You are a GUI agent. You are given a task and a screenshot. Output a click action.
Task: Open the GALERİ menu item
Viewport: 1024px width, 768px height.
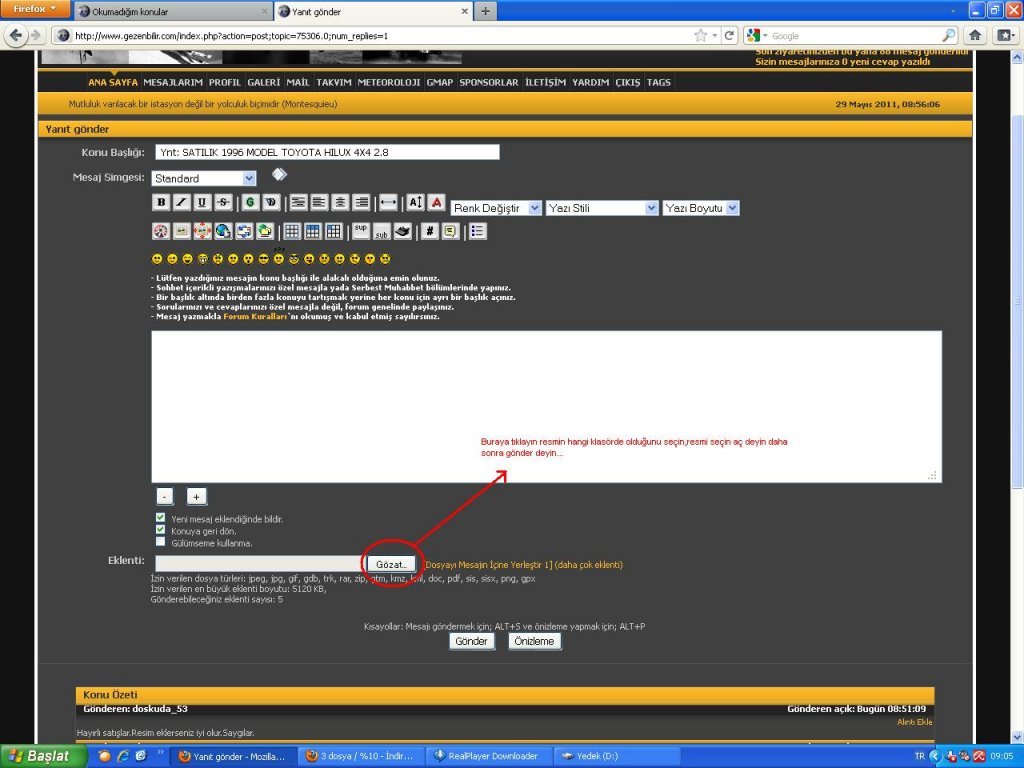[263, 82]
